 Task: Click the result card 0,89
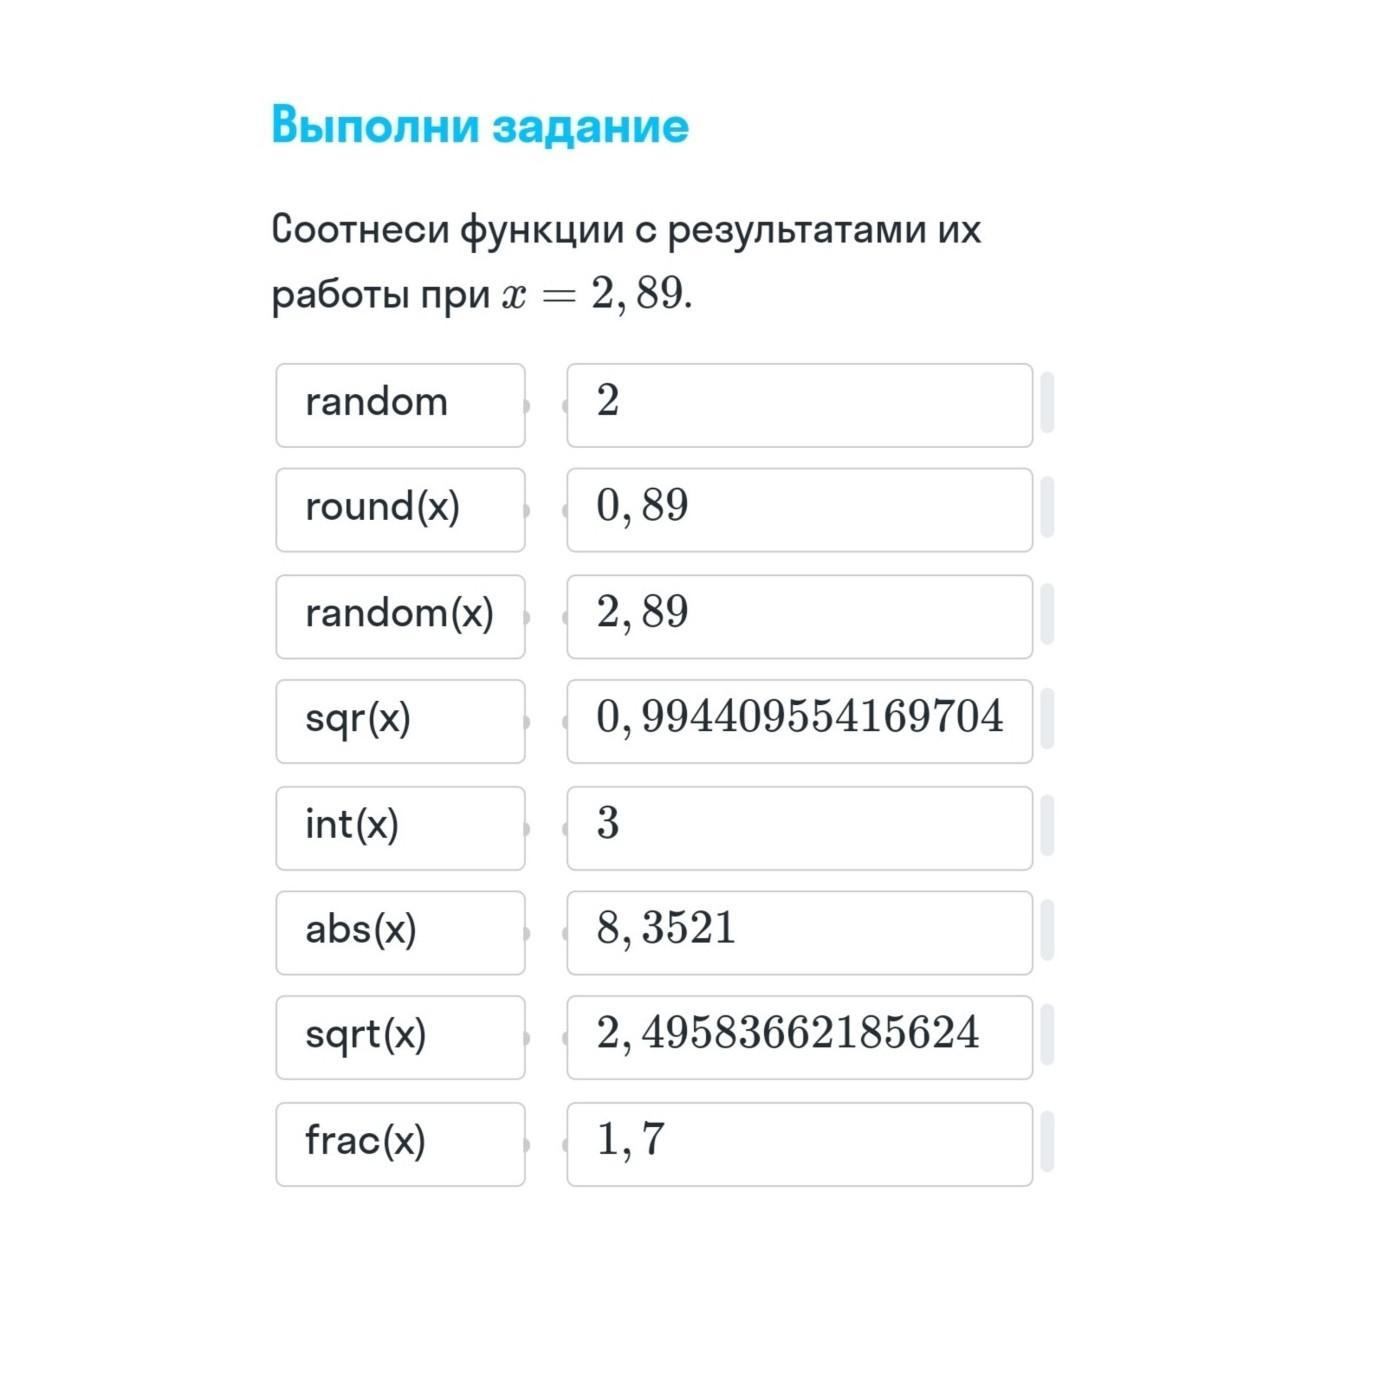(x=799, y=510)
